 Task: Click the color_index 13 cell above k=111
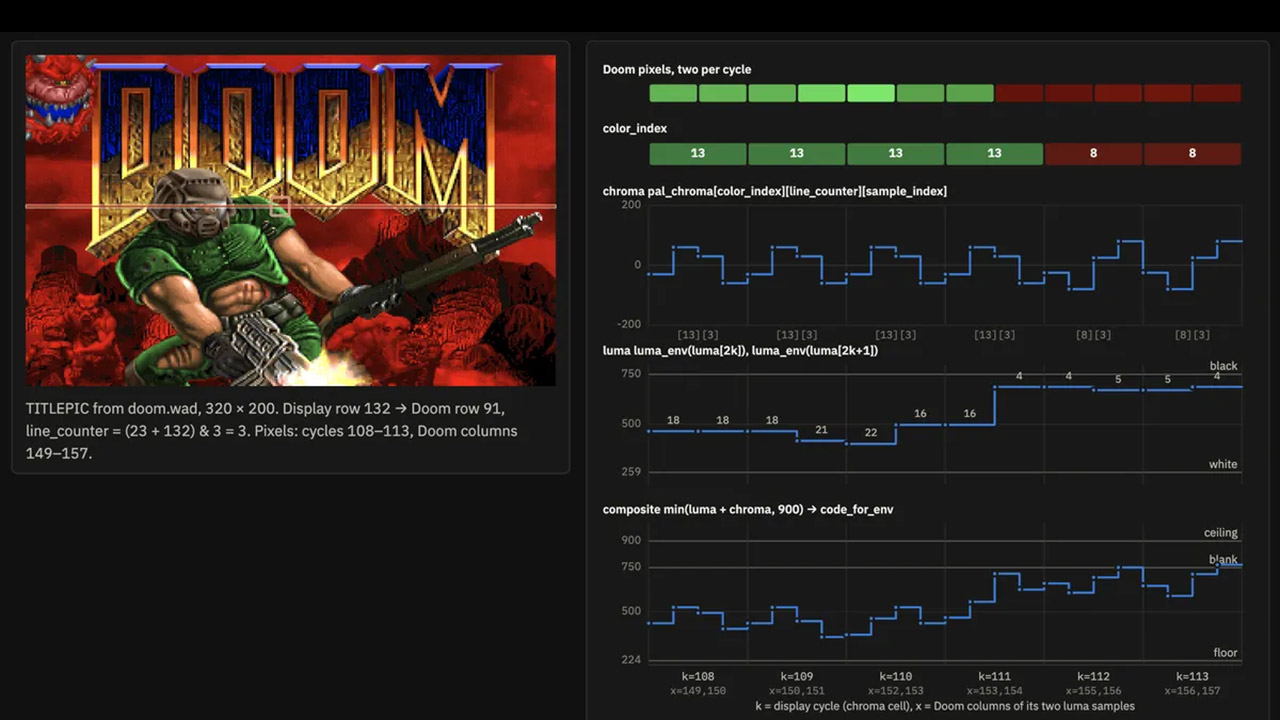click(x=994, y=153)
